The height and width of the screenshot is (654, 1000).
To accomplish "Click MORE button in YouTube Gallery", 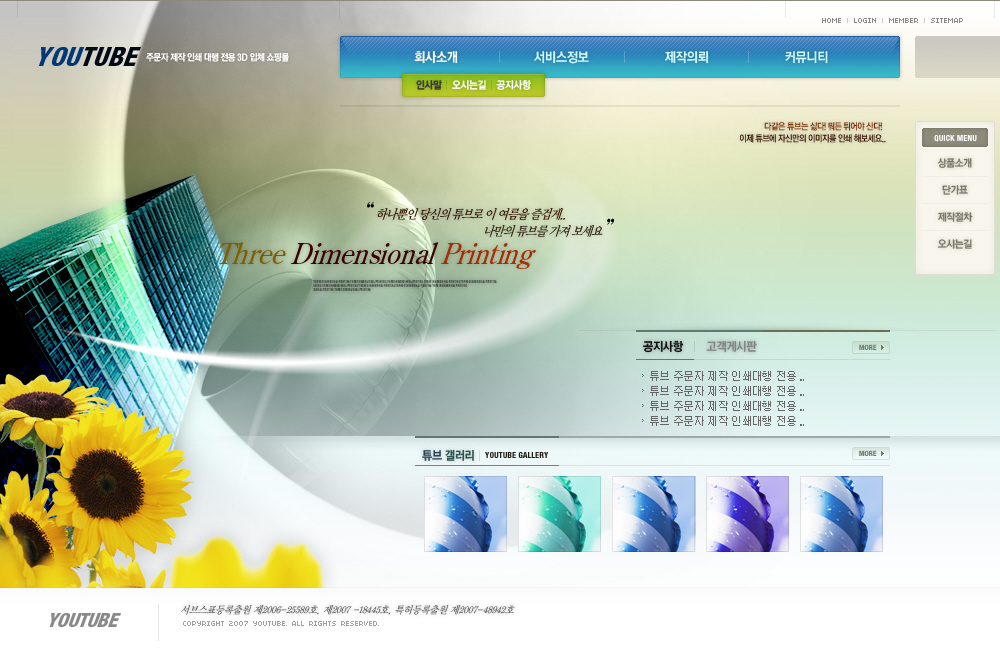I will click(870, 454).
